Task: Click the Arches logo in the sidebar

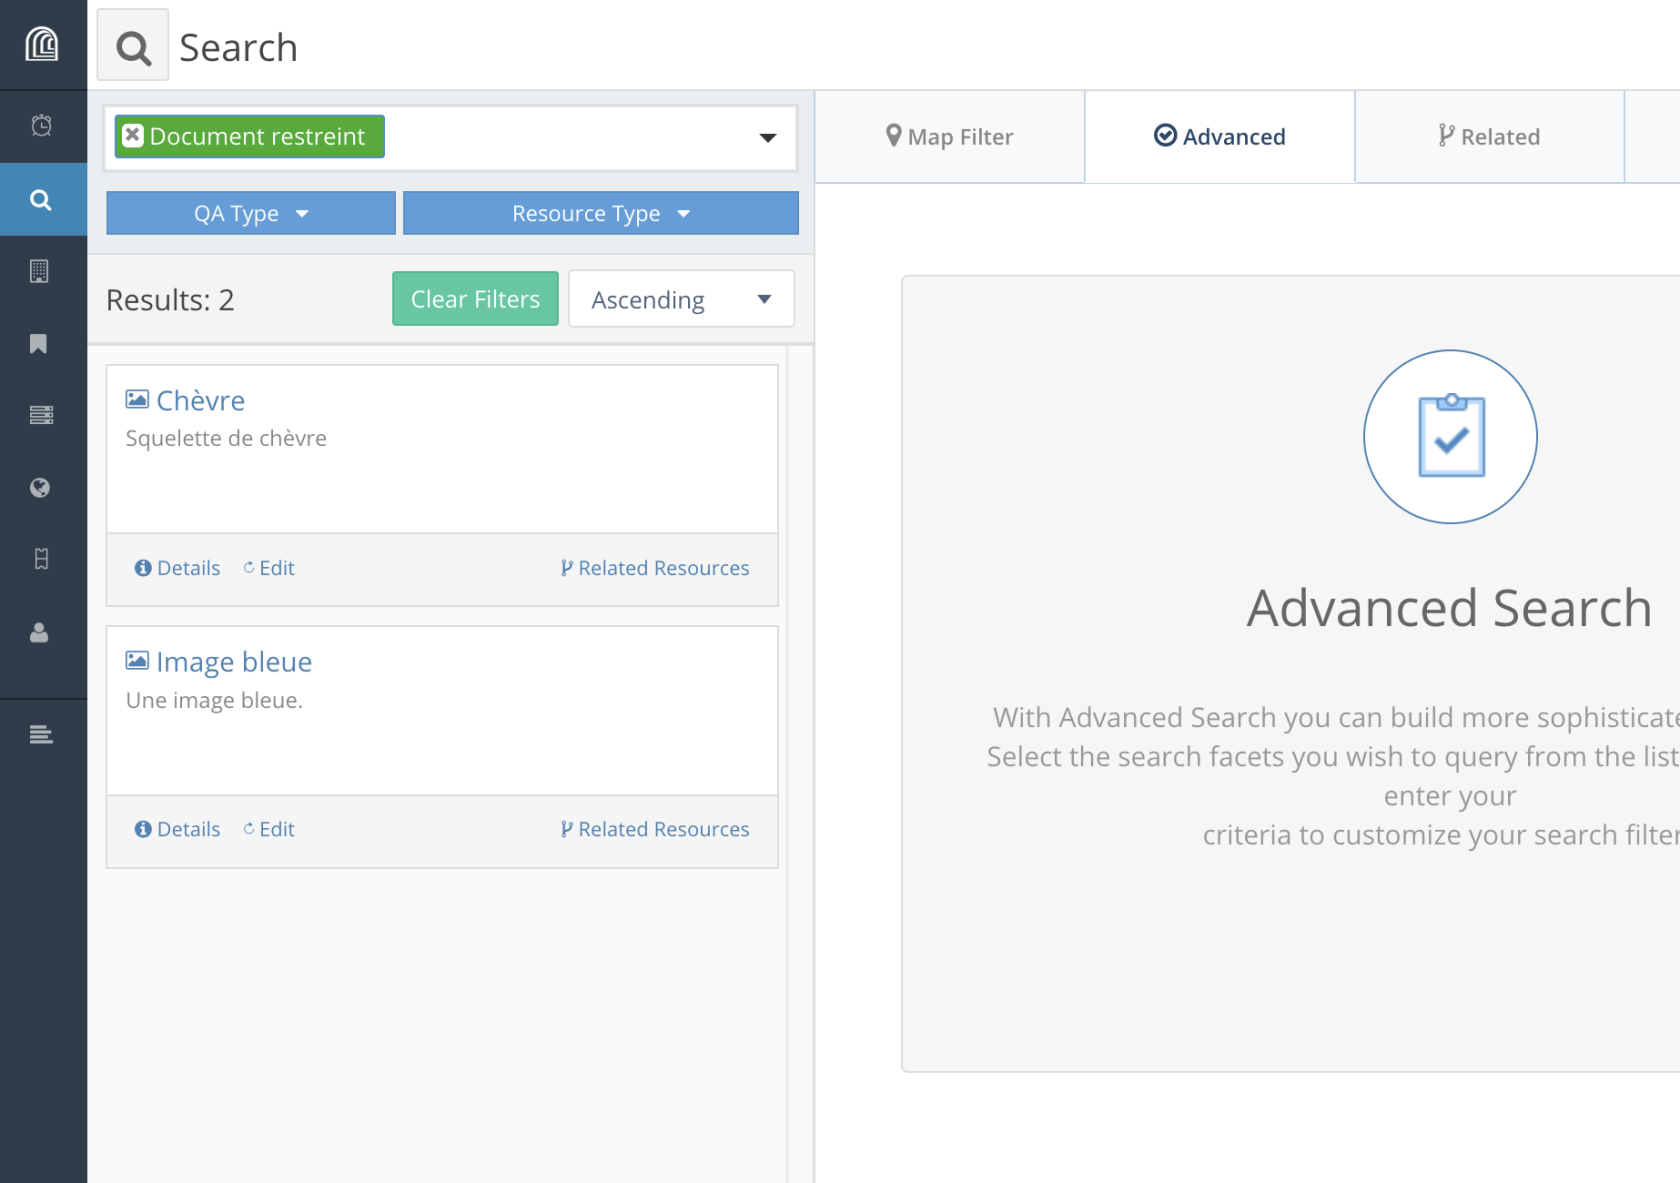Action: [42, 45]
